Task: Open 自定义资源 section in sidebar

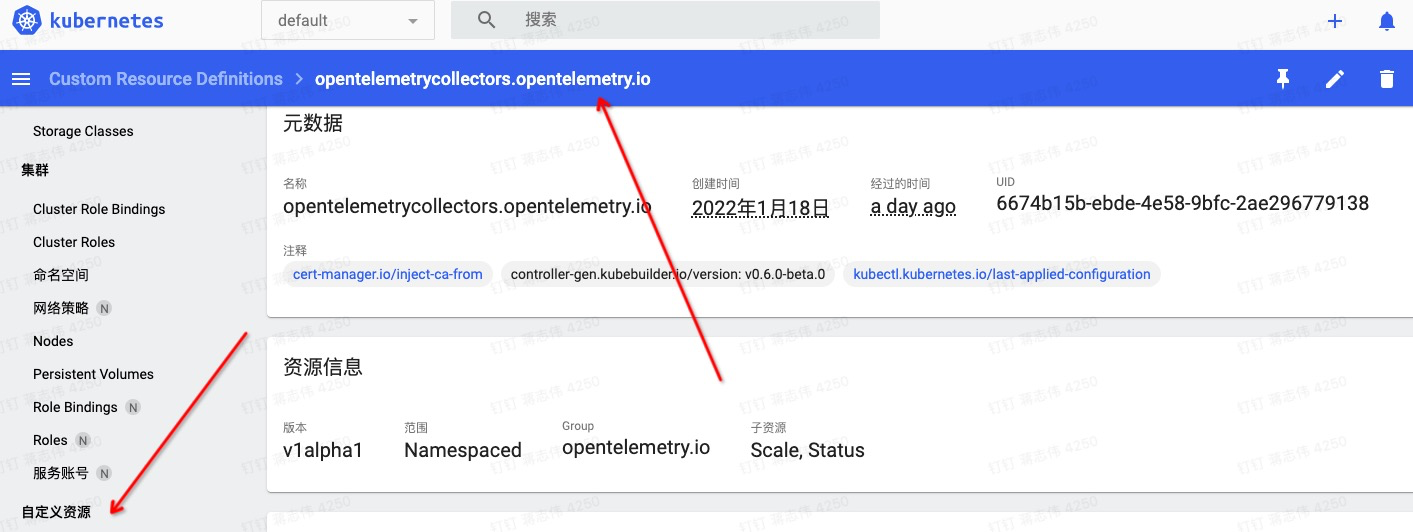Action: 56,512
